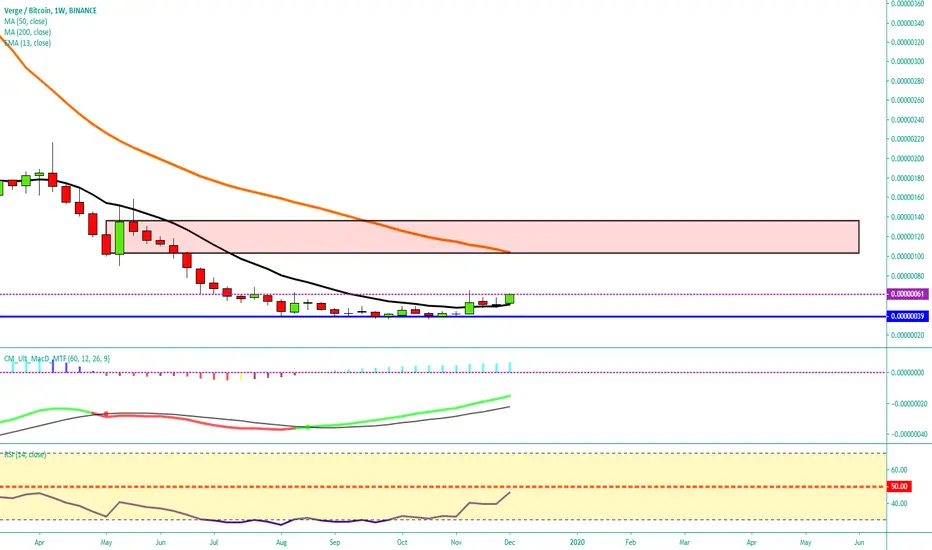The width and height of the screenshot is (932, 550).
Task: Click the 2020 label on time axis
Action: pos(577,542)
